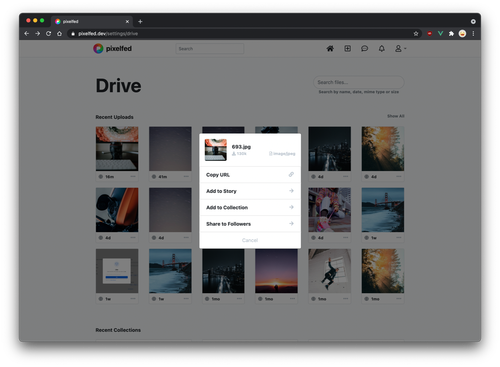Screen dimensions: 500x367
Task: Choose Share to Followers
Action: [250, 224]
